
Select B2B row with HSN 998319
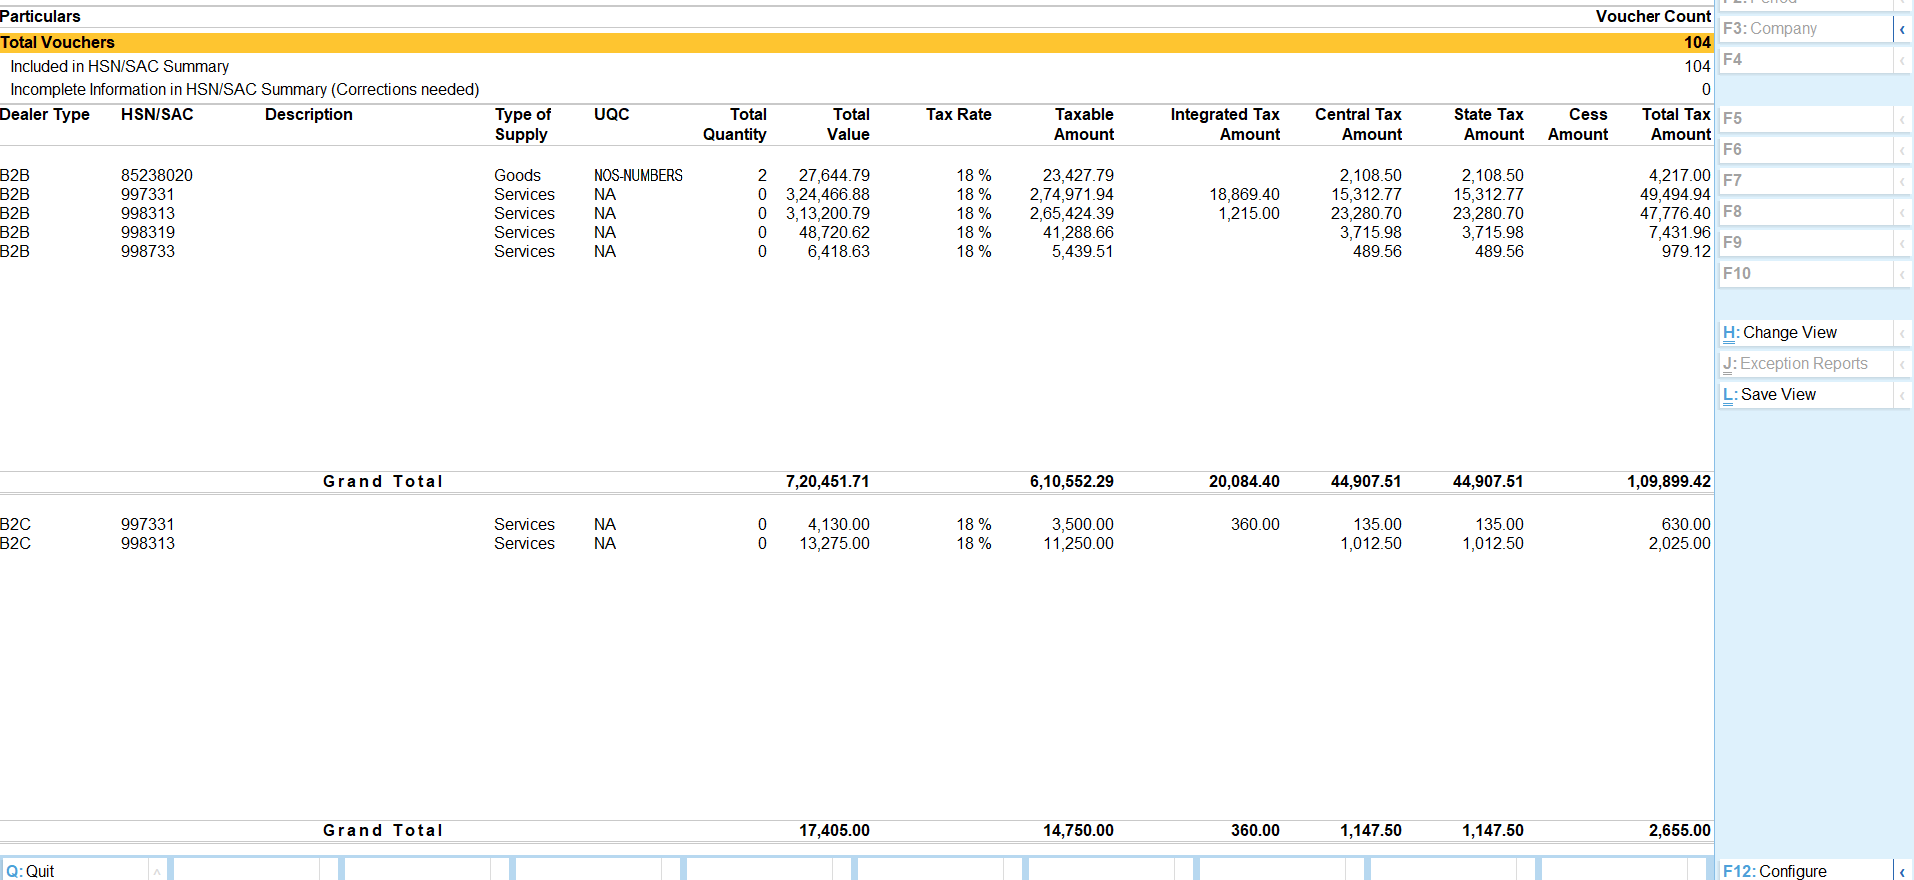click(x=147, y=232)
